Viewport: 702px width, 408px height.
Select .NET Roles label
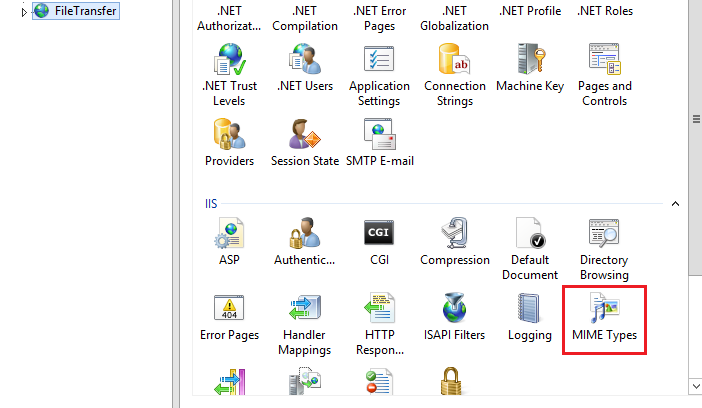point(605,11)
